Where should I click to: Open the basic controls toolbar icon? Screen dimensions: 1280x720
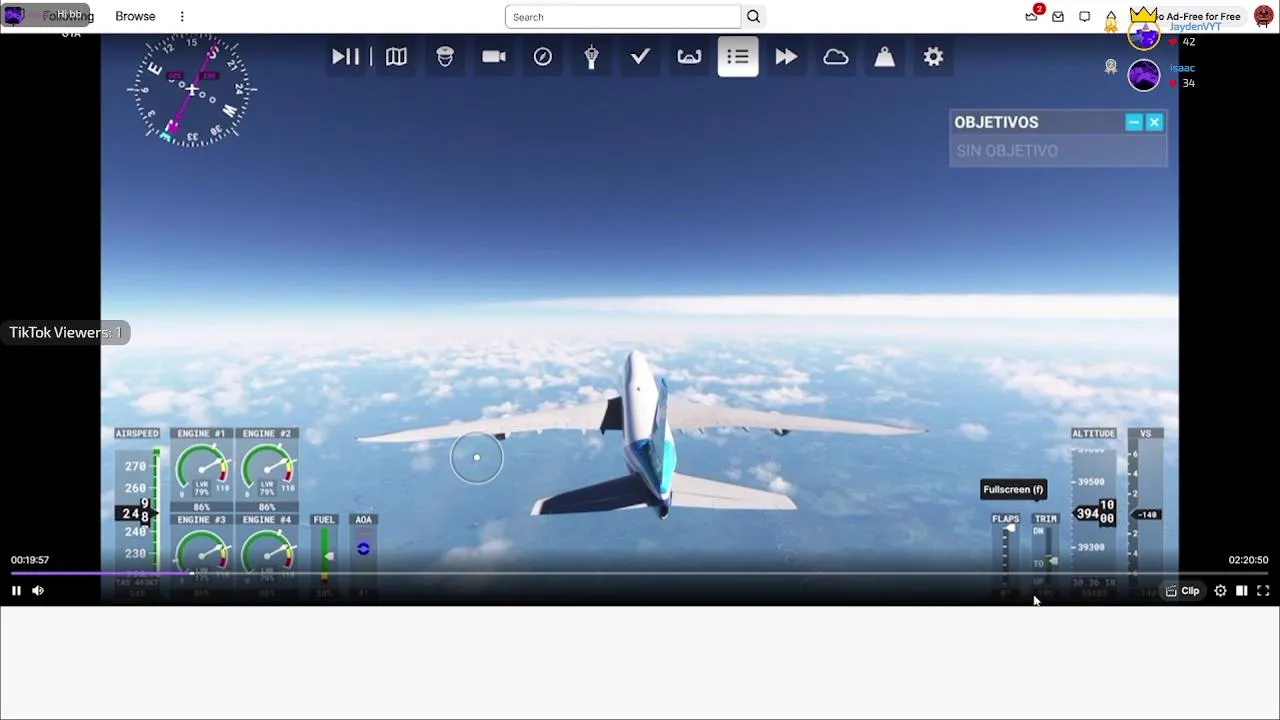coord(689,57)
